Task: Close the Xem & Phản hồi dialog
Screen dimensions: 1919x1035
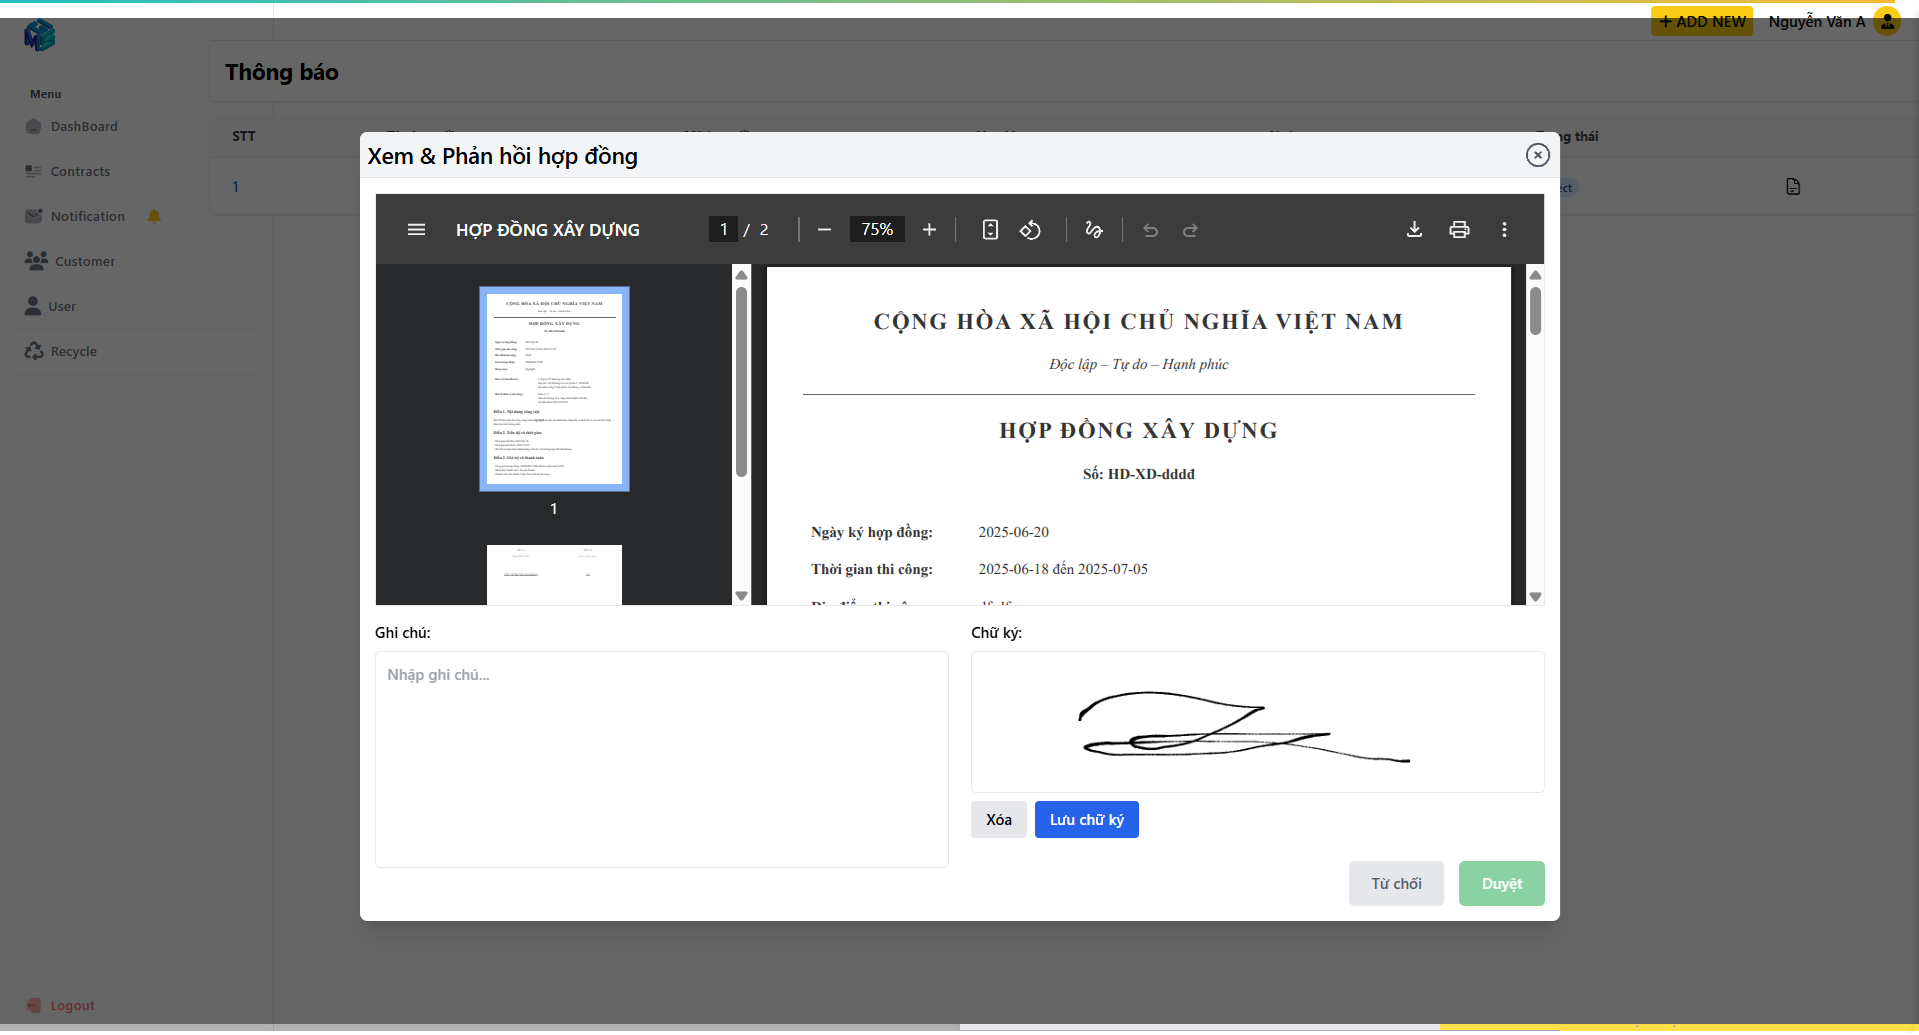Action: click(x=1537, y=155)
